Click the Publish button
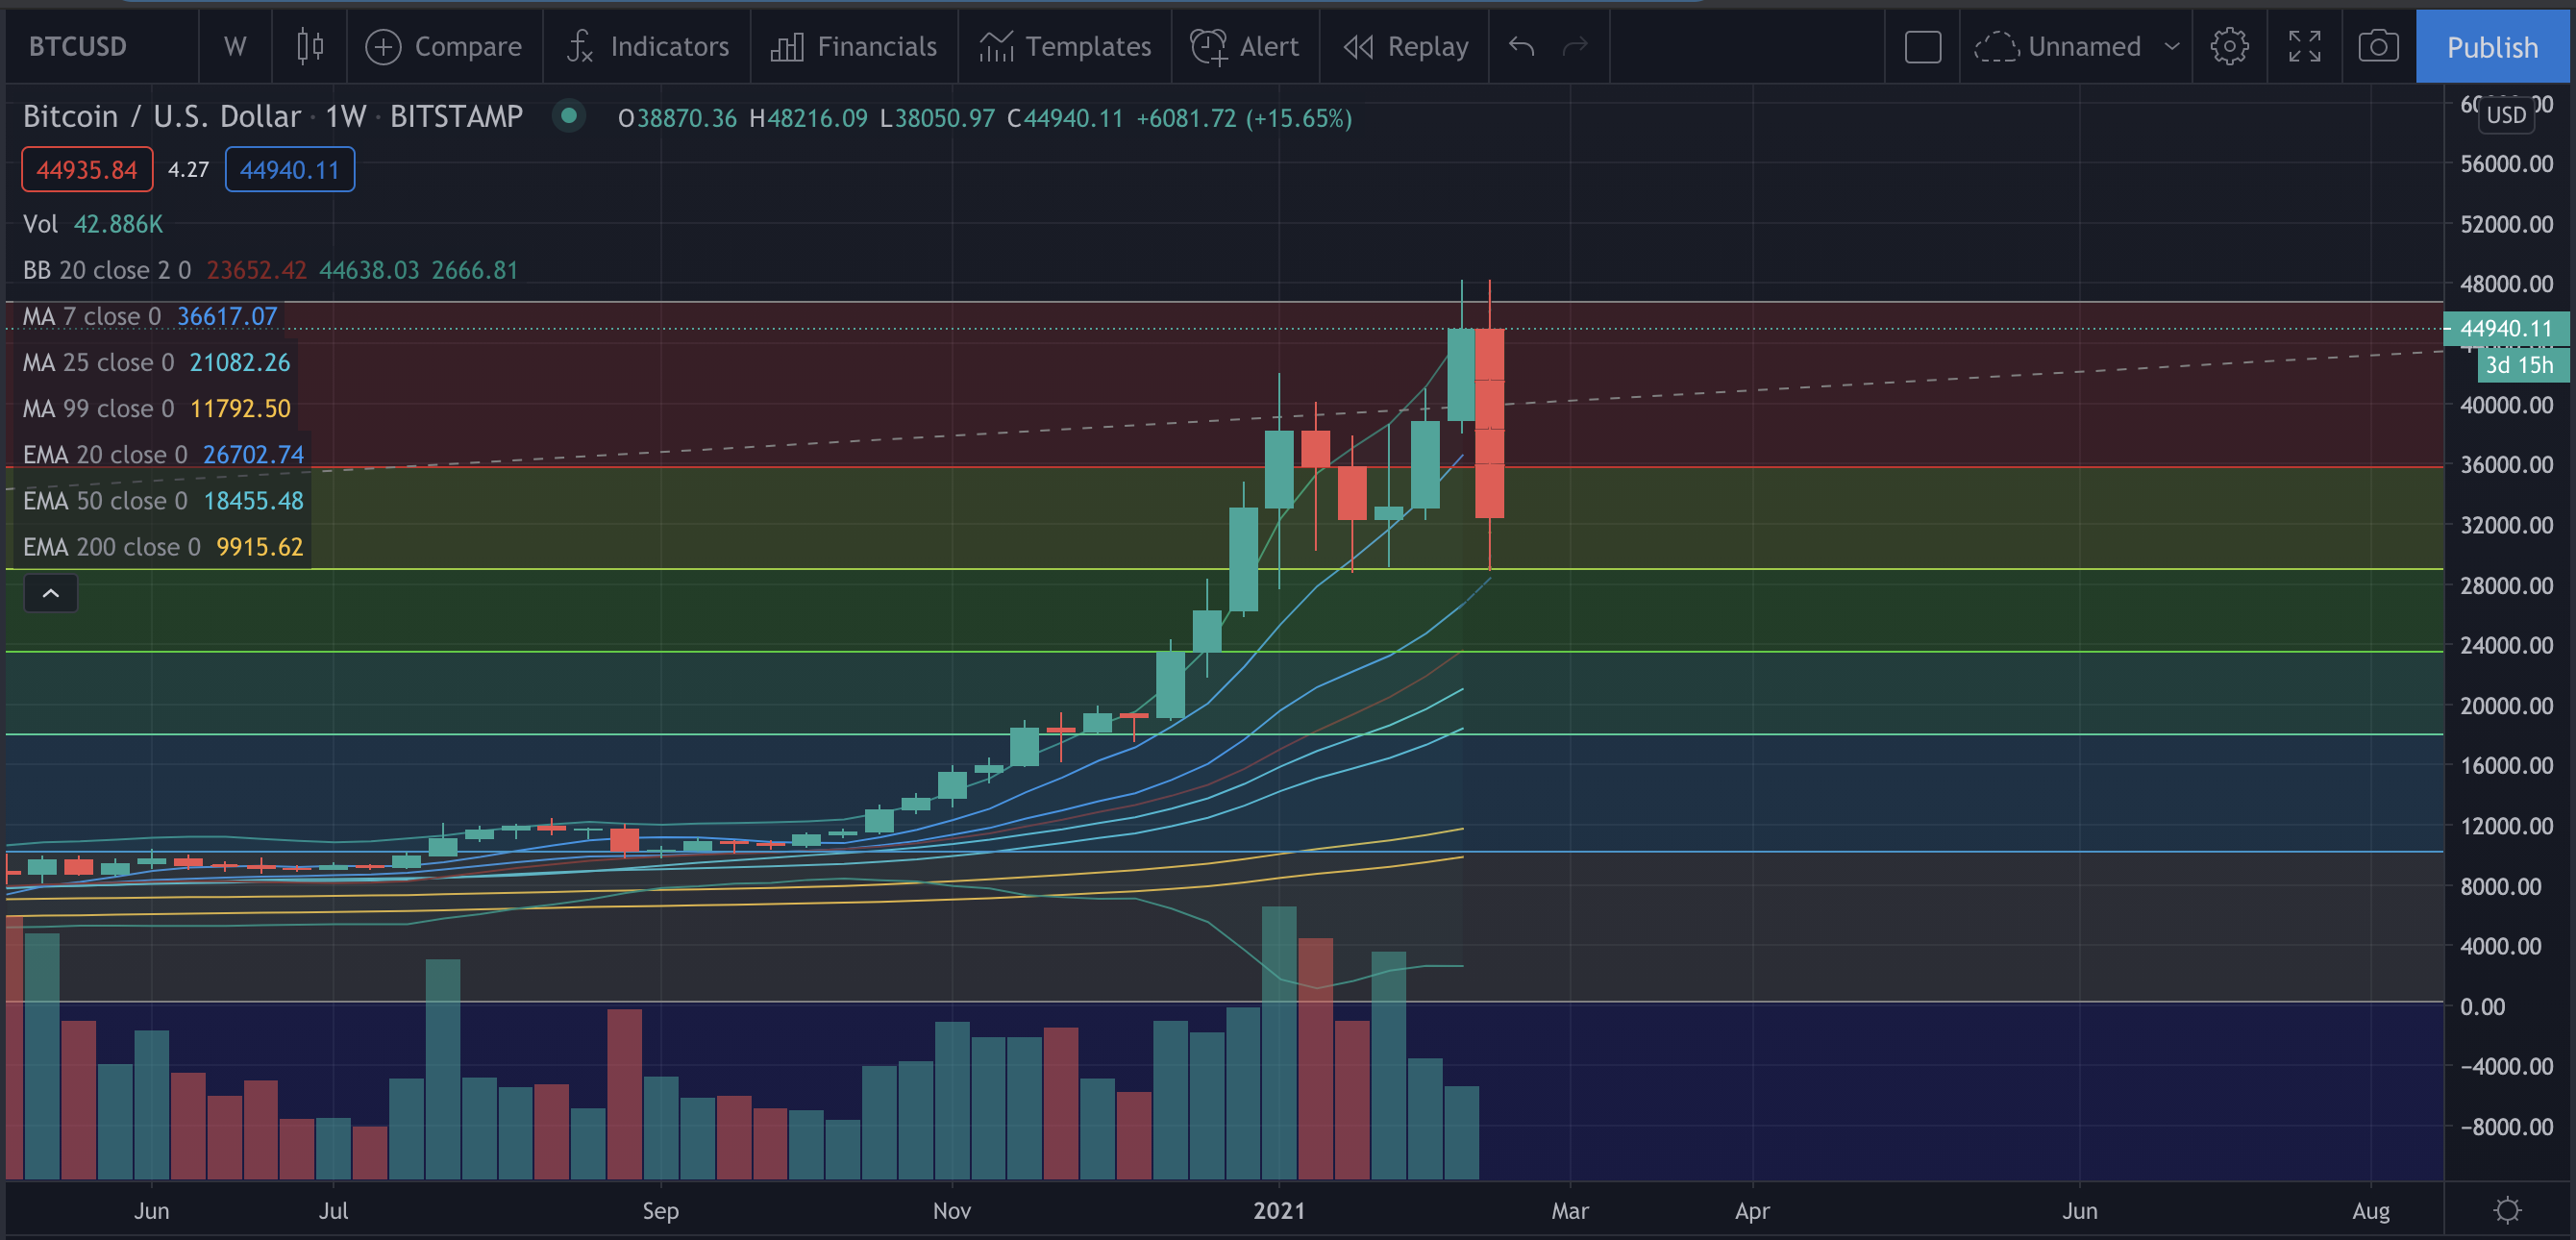 coord(2492,46)
